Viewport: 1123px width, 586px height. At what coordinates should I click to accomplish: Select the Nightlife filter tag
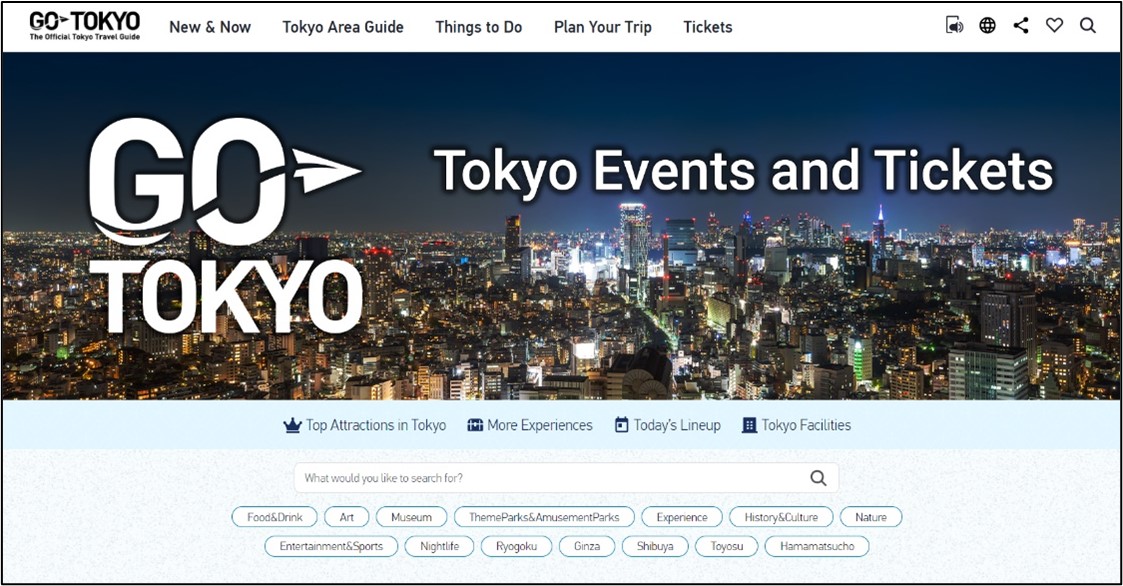(x=440, y=546)
